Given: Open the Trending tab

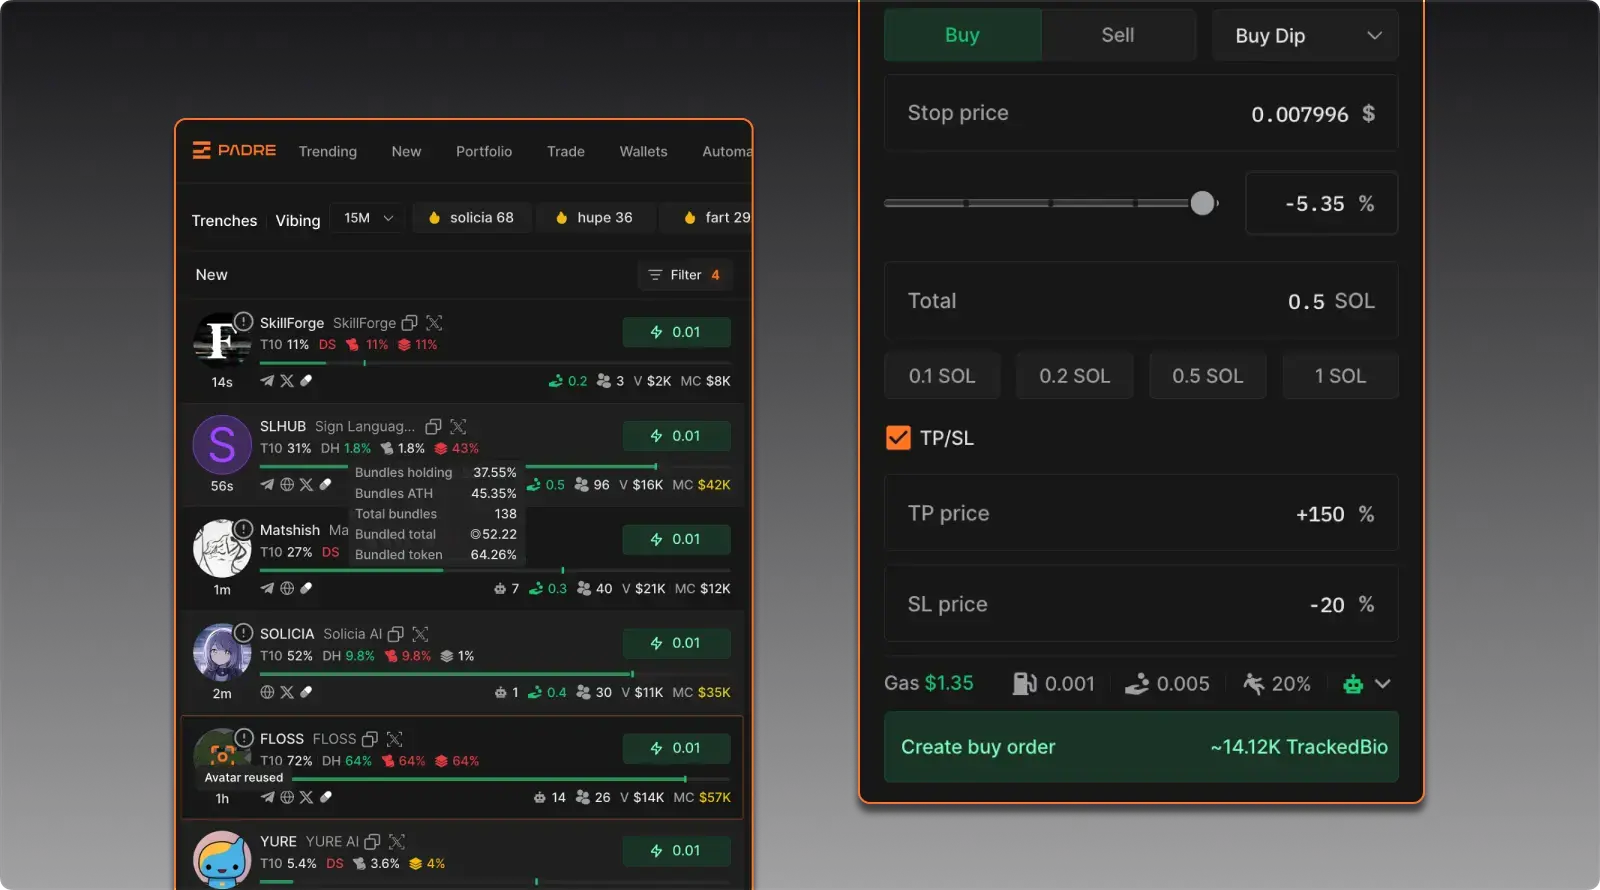Looking at the screenshot, I should click(x=327, y=152).
